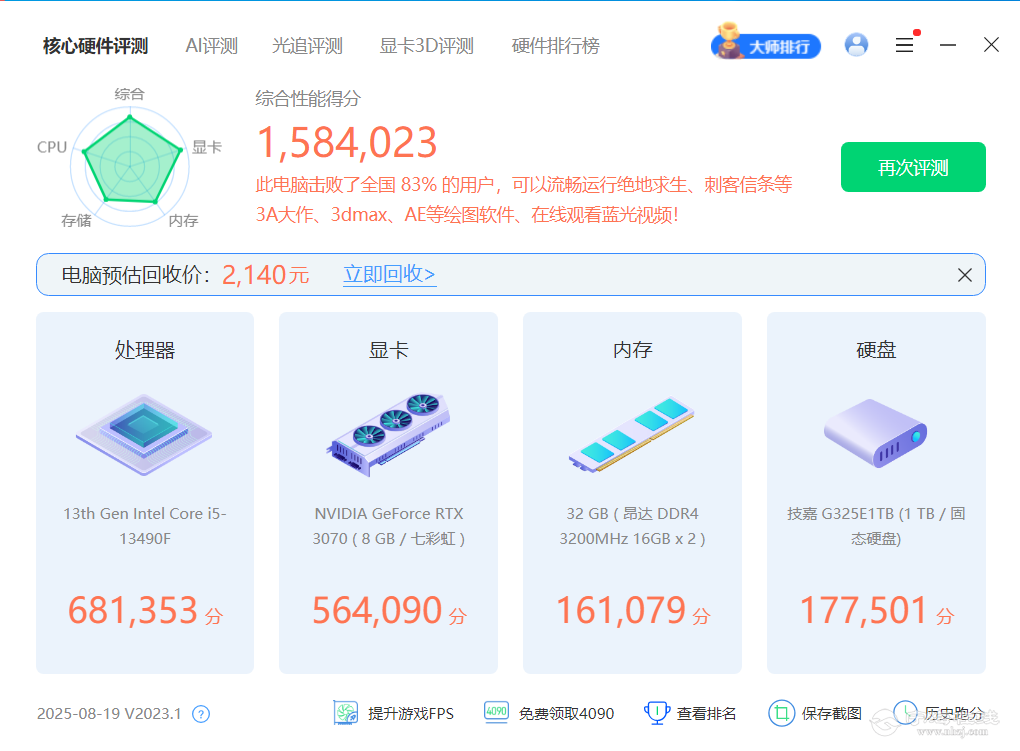Screen dimensions: 1020x751
Task: Open the 光追评测 tab
Action: coord(307,46)
